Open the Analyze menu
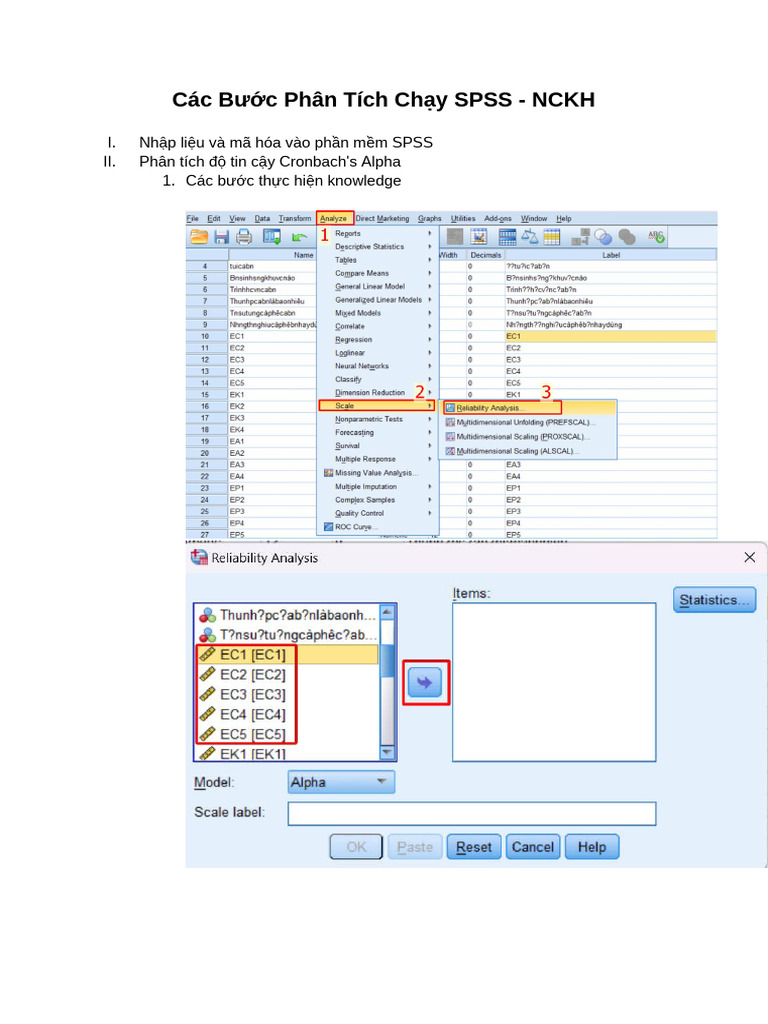The height and width of the screenshot is (1024, 768). [334, 218]
